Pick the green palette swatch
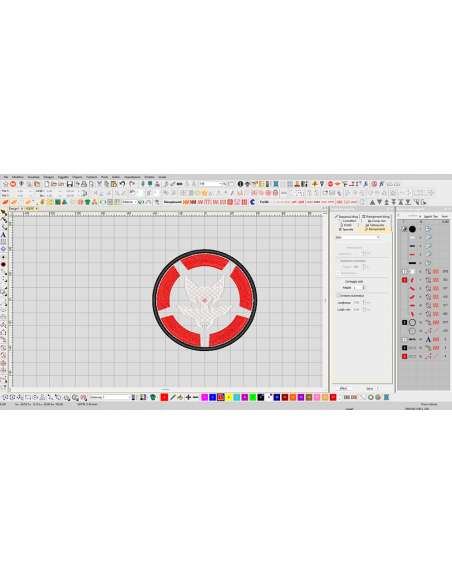Image resolution: width=452 pixels, height=584 pixels. point(253,397)
